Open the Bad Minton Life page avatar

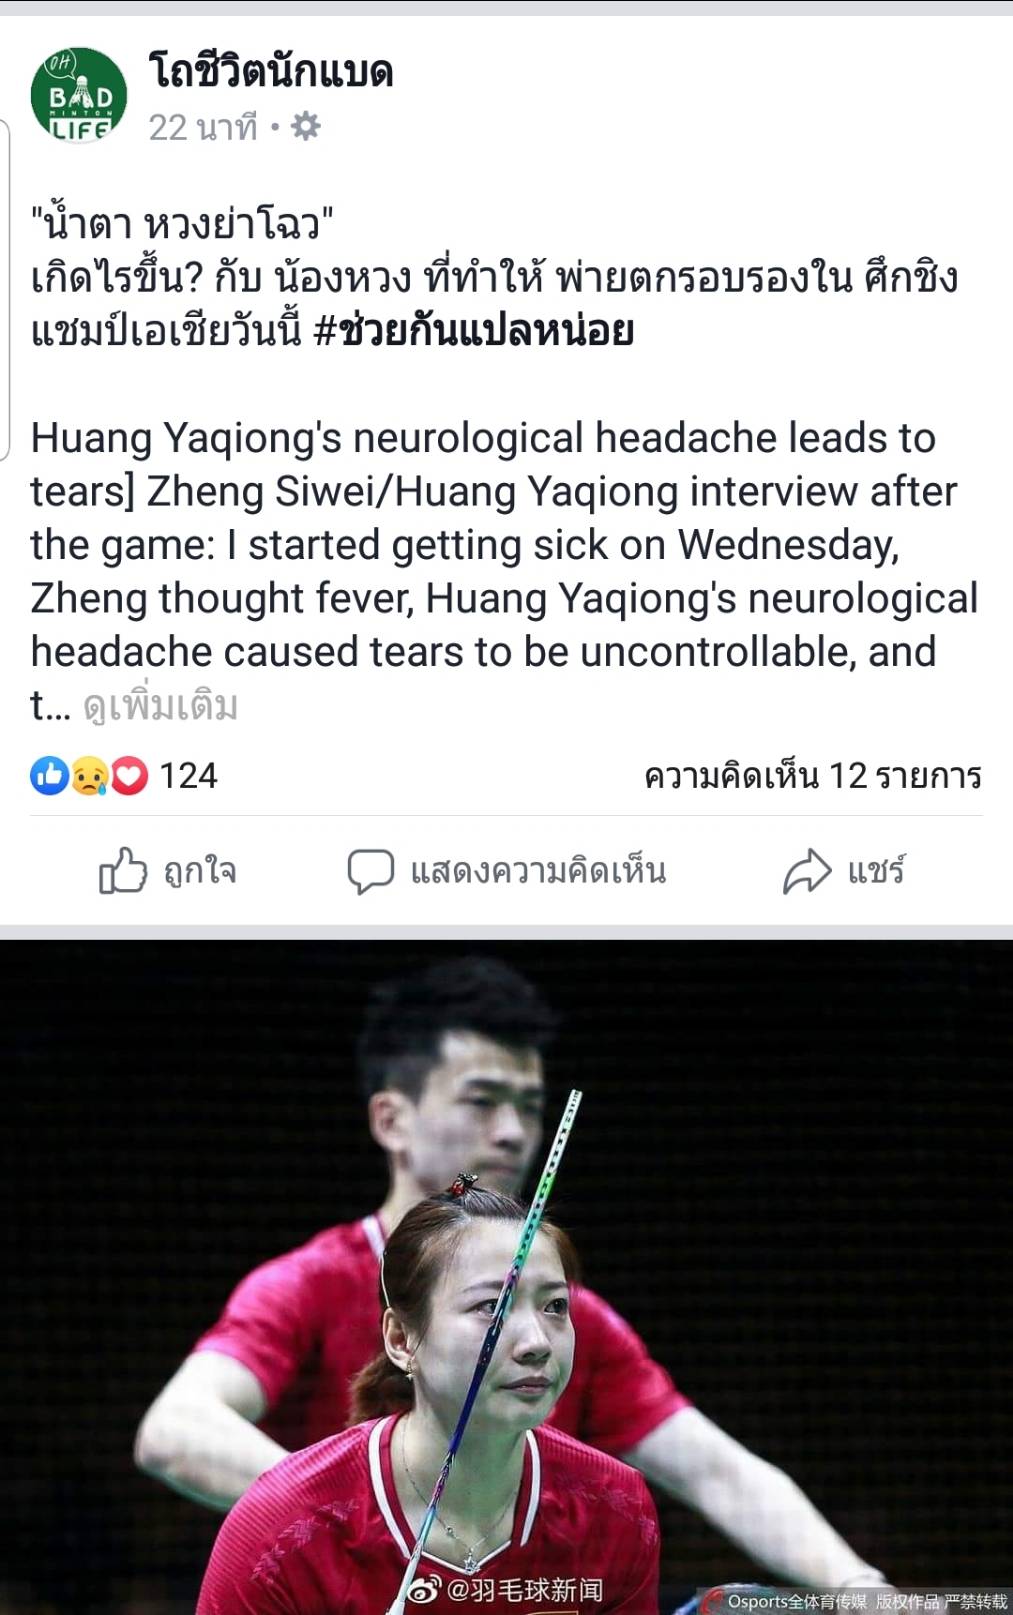[79, 95]
